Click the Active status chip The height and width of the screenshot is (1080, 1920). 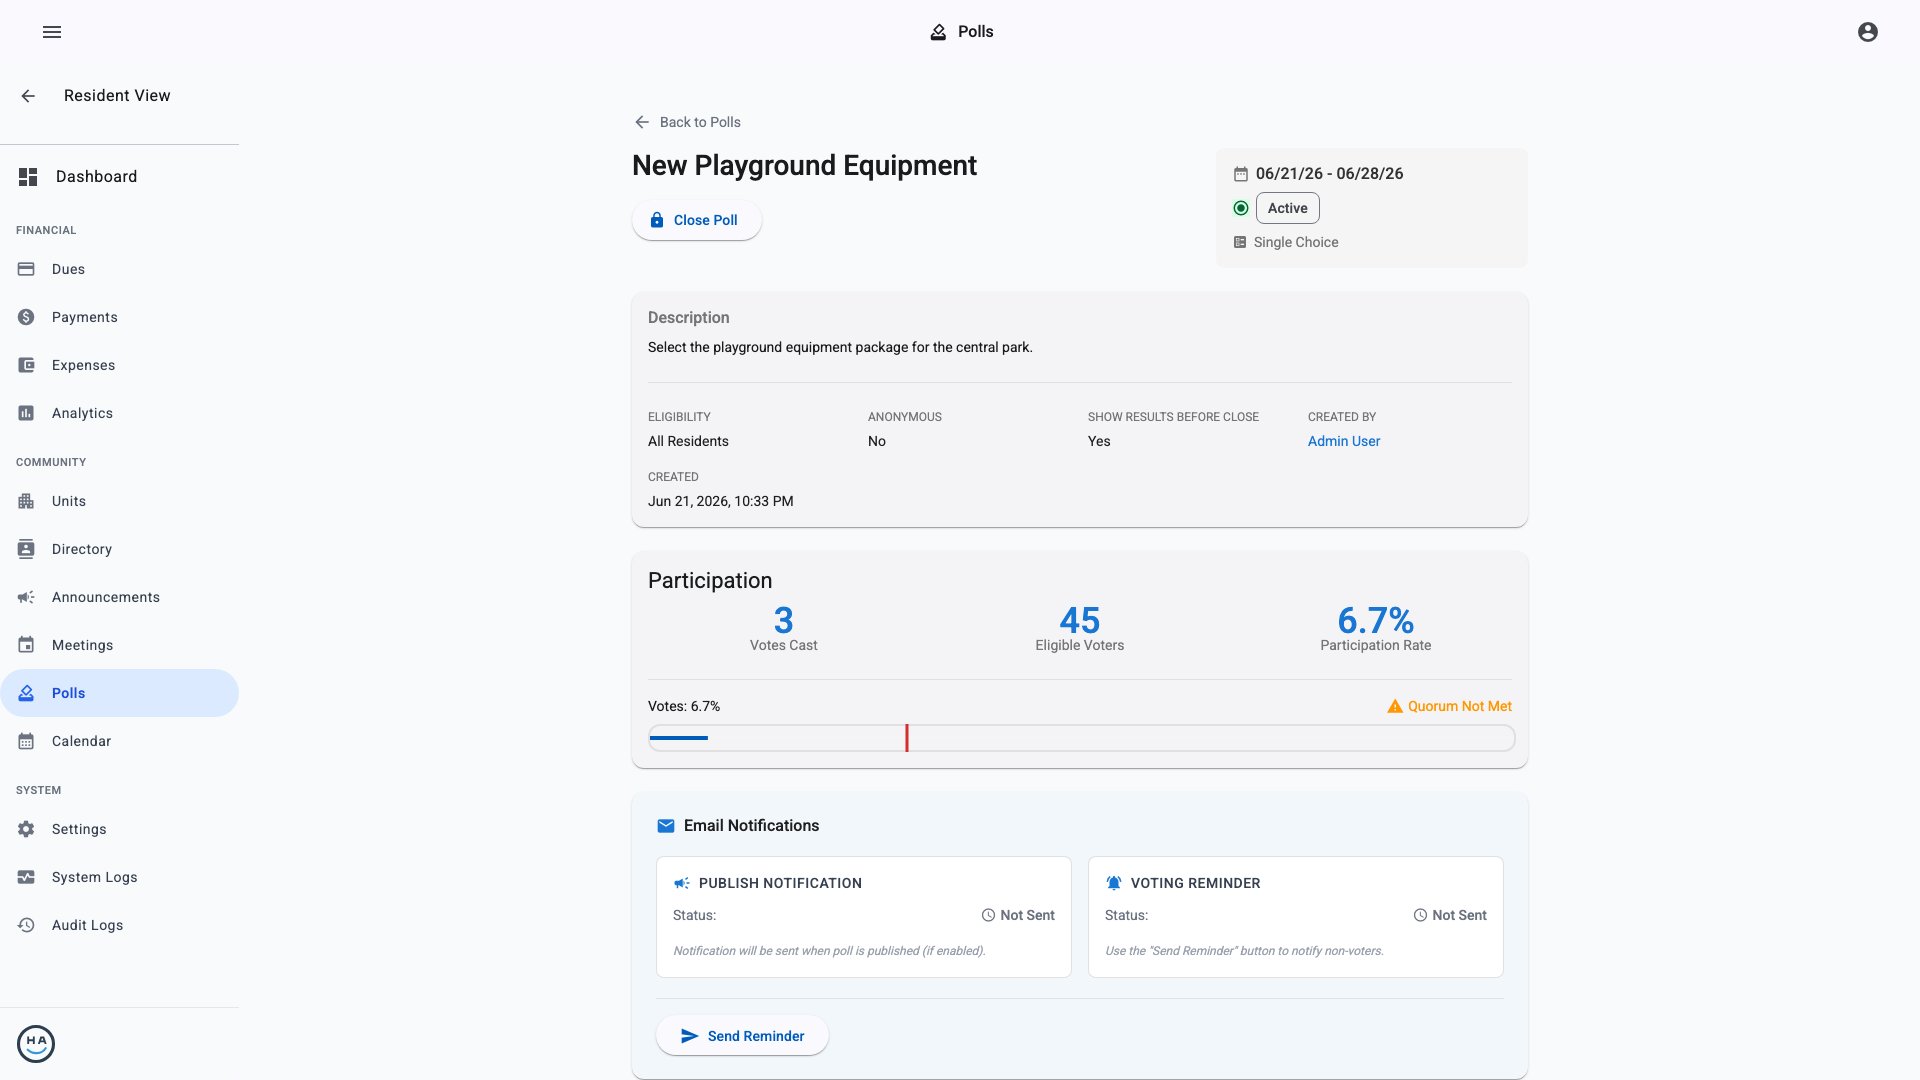point(1287,208)
